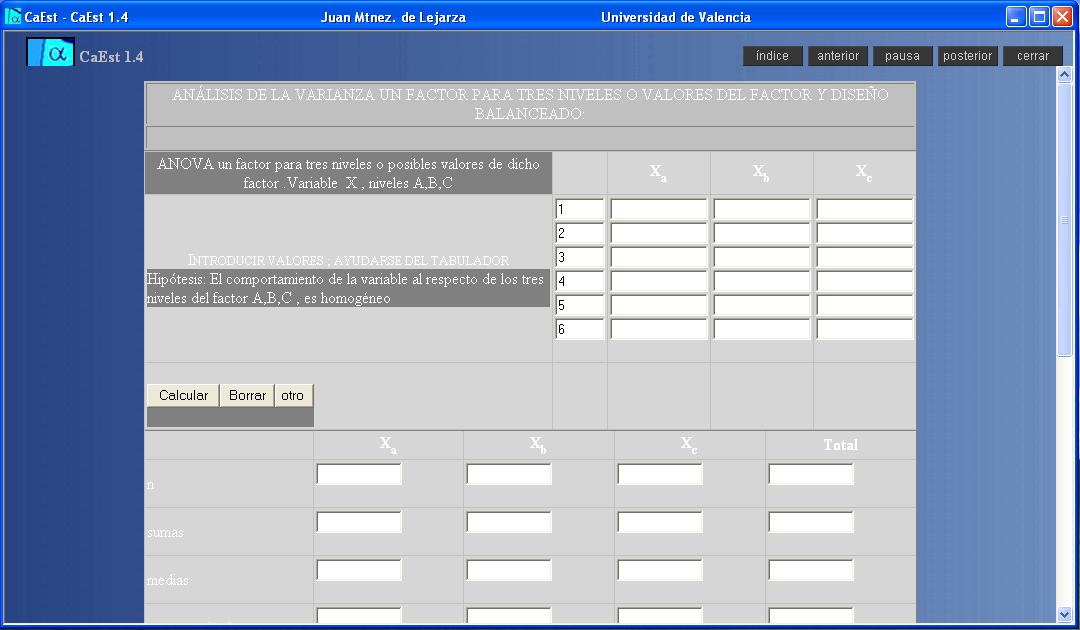Click the row number field showing 1

(x=579, y=209)
